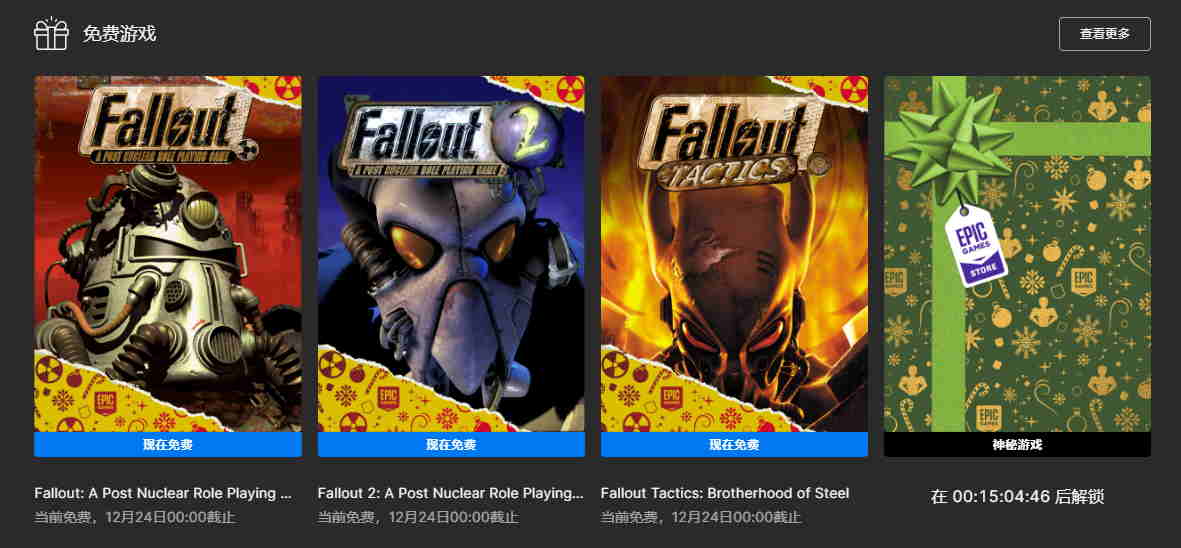Click the 免费游戏 section heading
The height and width of the screenshot is (548, 1181).
coord(119,34)
